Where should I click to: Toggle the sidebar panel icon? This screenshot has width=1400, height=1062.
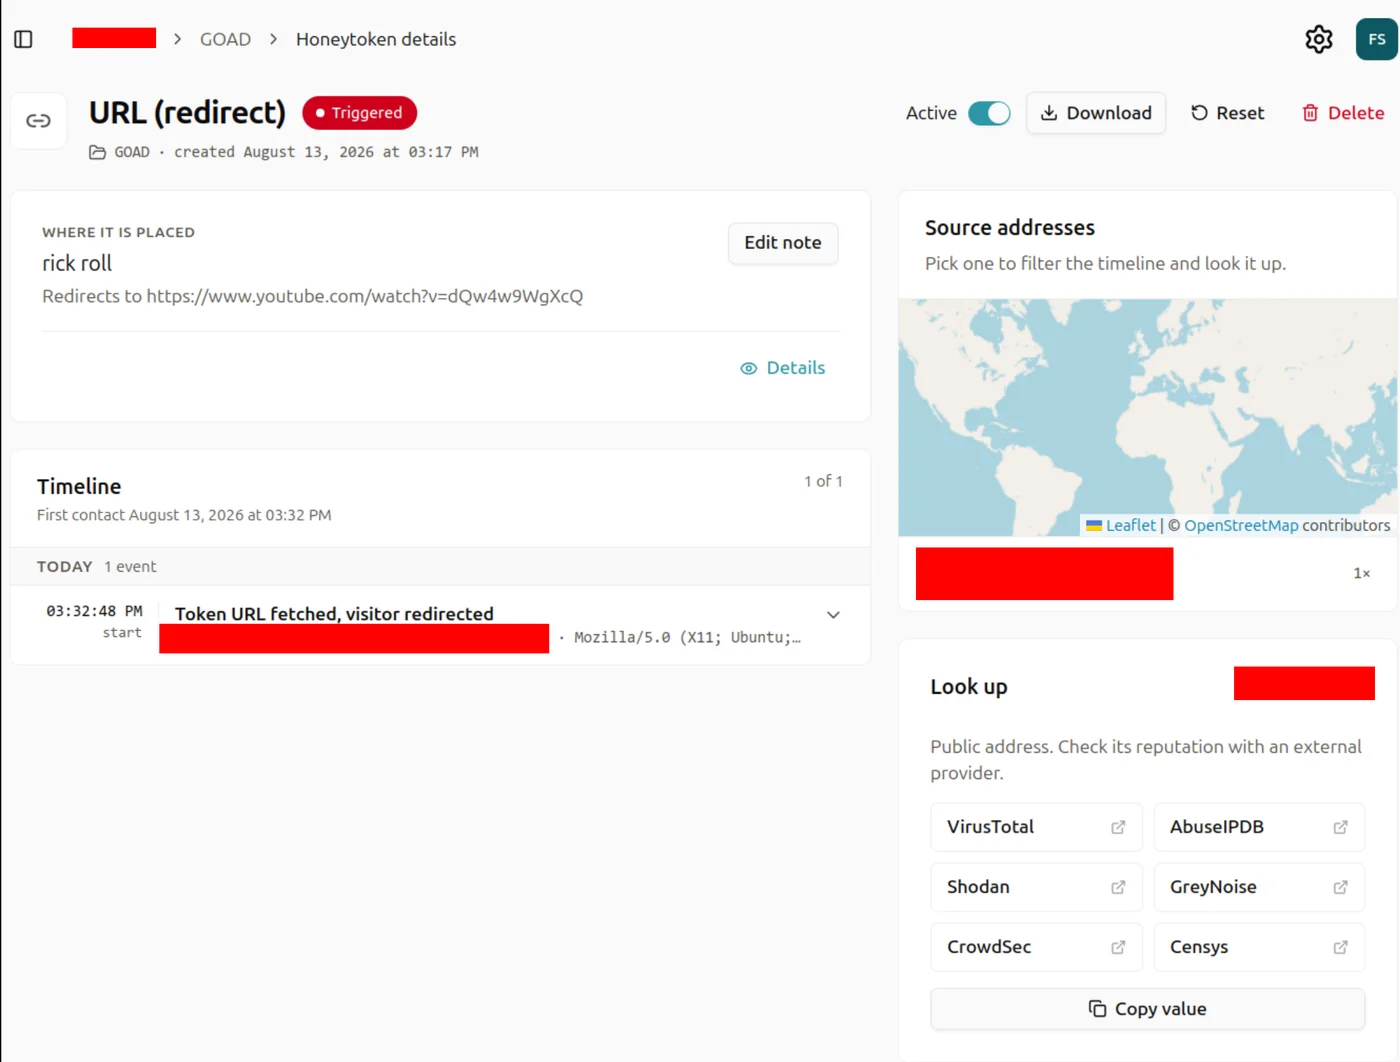[24, 39]
